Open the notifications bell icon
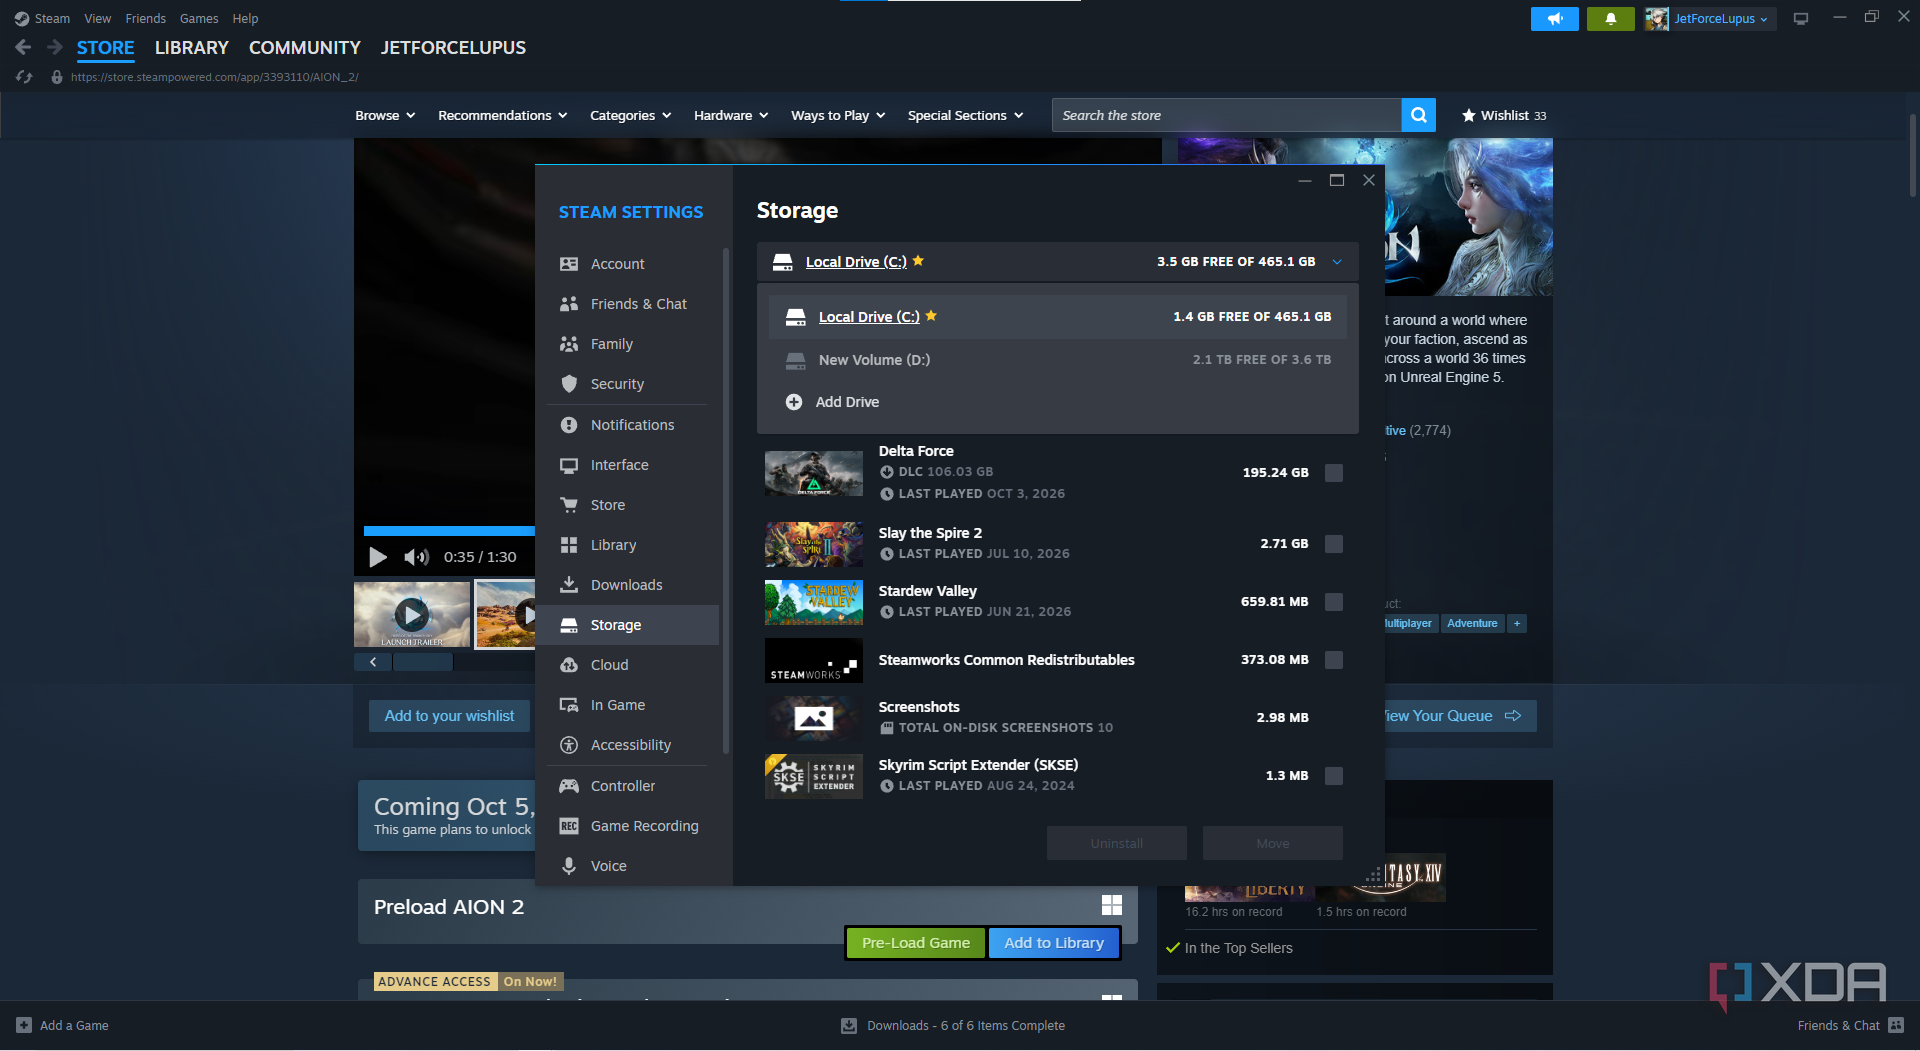 tap(1610, 19)
